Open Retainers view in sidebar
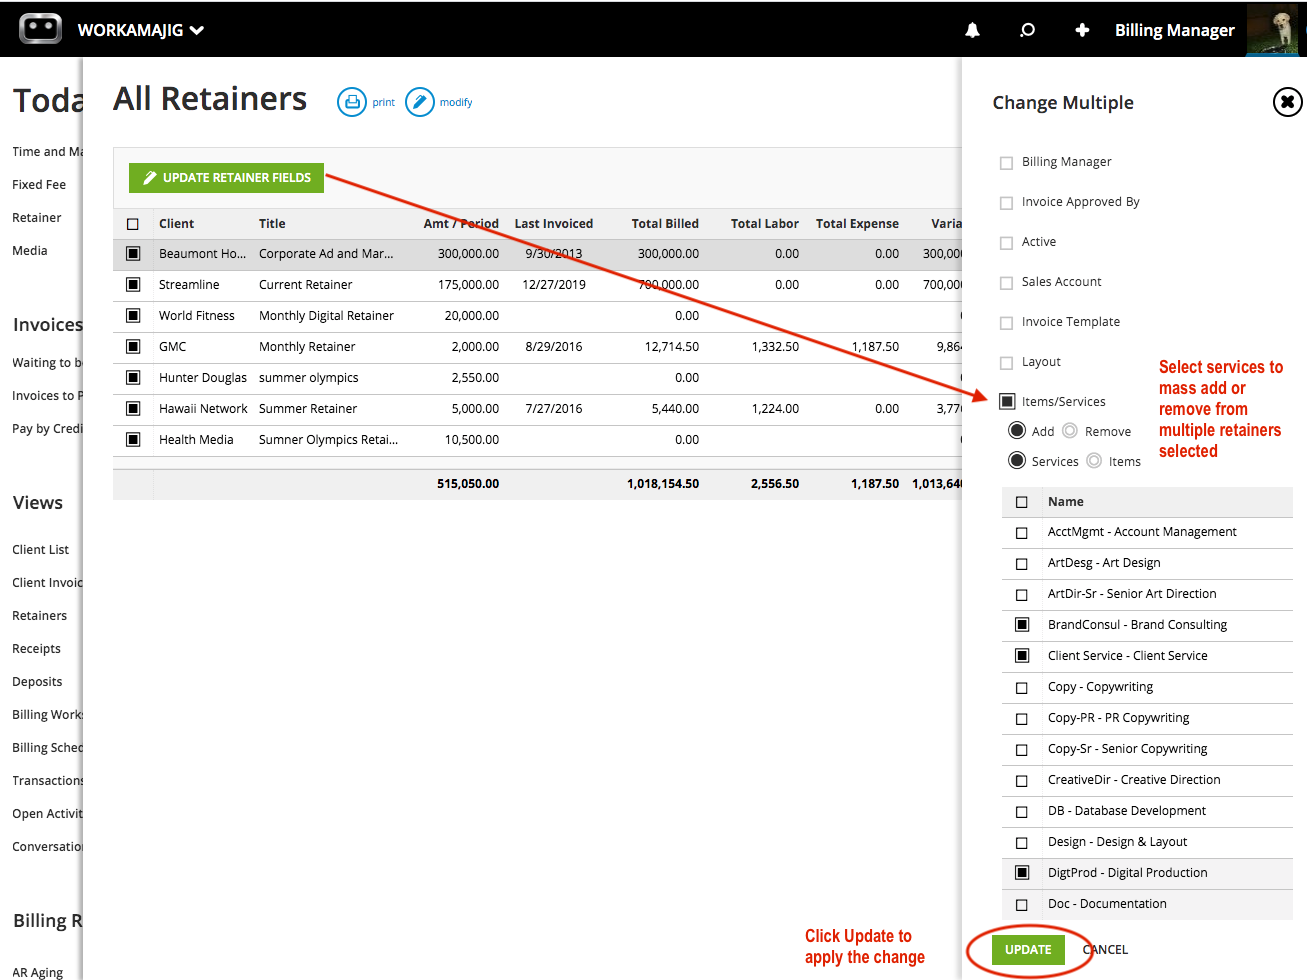The height and width of the screenshot is (980, 1307). pos(40,616)
